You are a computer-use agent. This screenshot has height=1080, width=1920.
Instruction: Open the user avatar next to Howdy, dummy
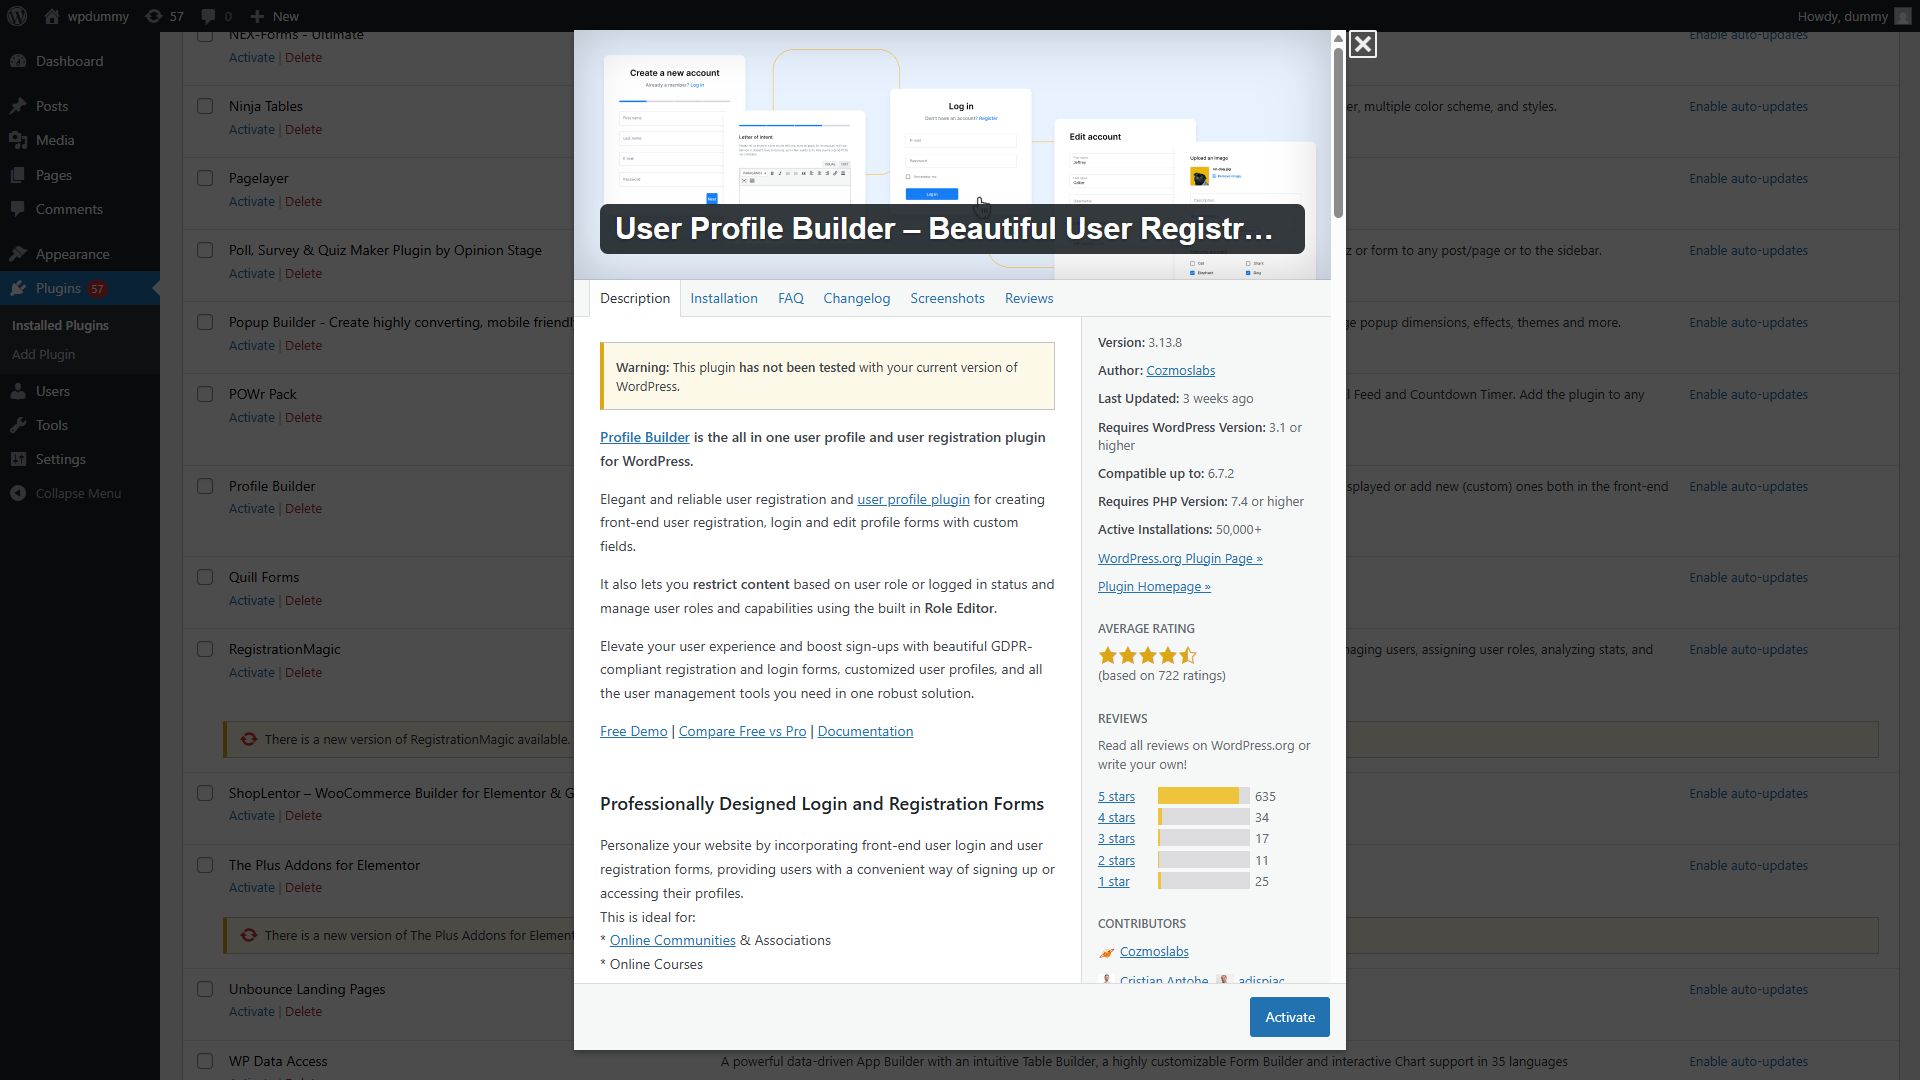coord(1902,16)
